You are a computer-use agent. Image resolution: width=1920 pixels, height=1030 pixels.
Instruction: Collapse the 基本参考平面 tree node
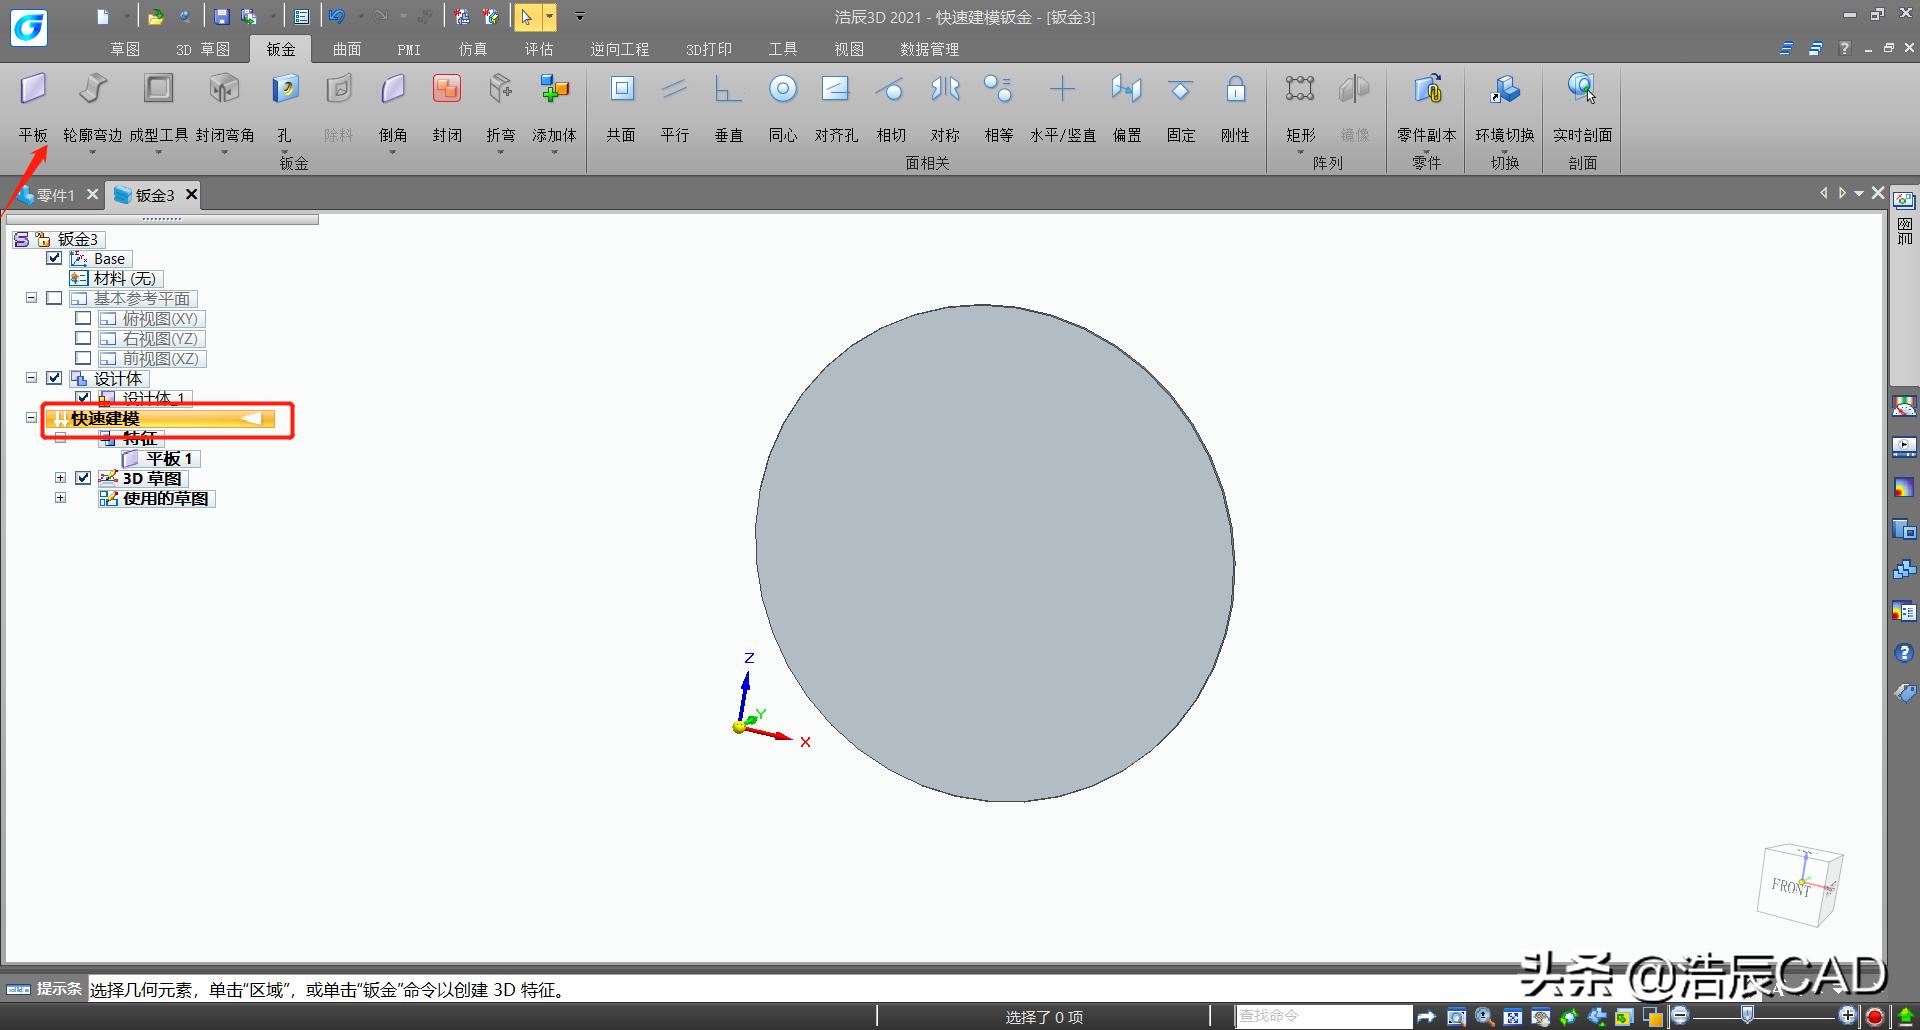(31, 298)
